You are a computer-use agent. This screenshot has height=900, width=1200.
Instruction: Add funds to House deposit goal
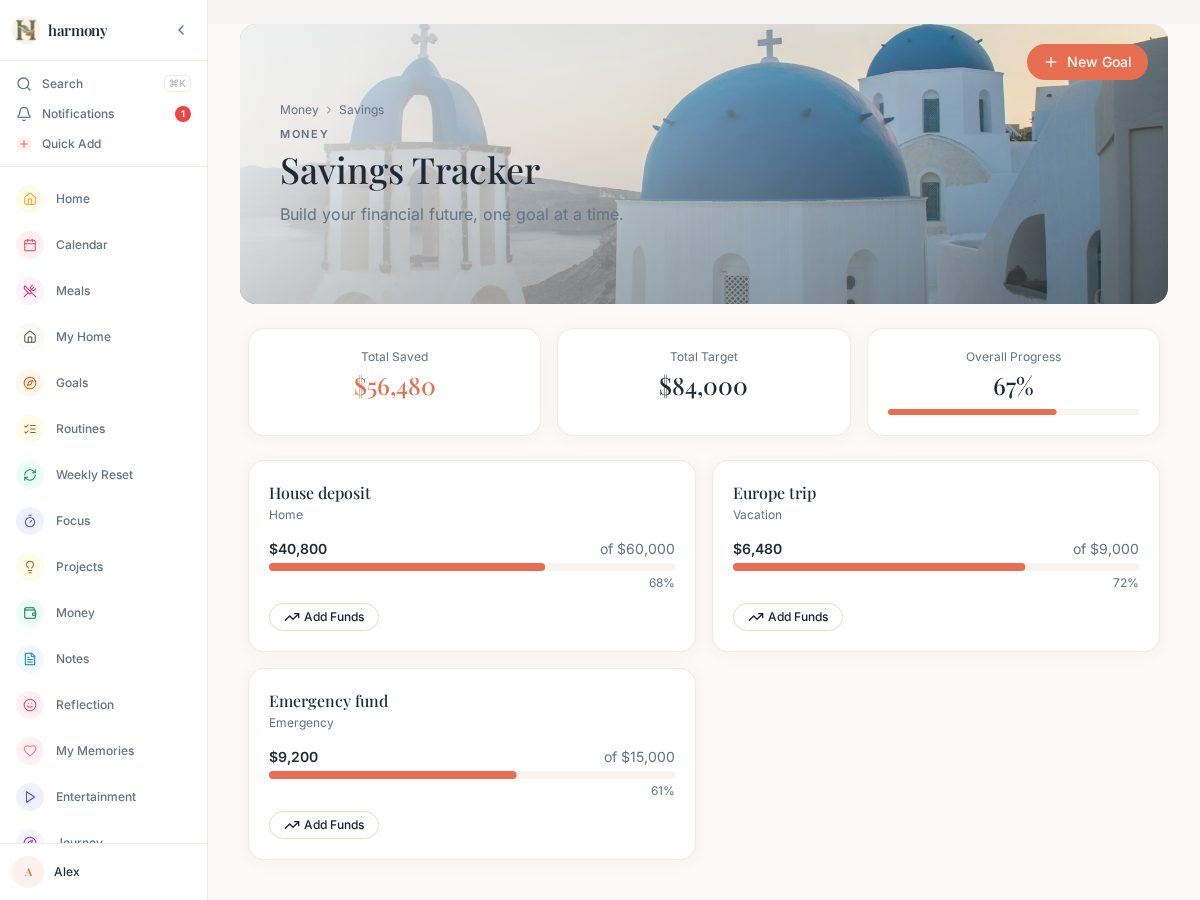(324, 617)
